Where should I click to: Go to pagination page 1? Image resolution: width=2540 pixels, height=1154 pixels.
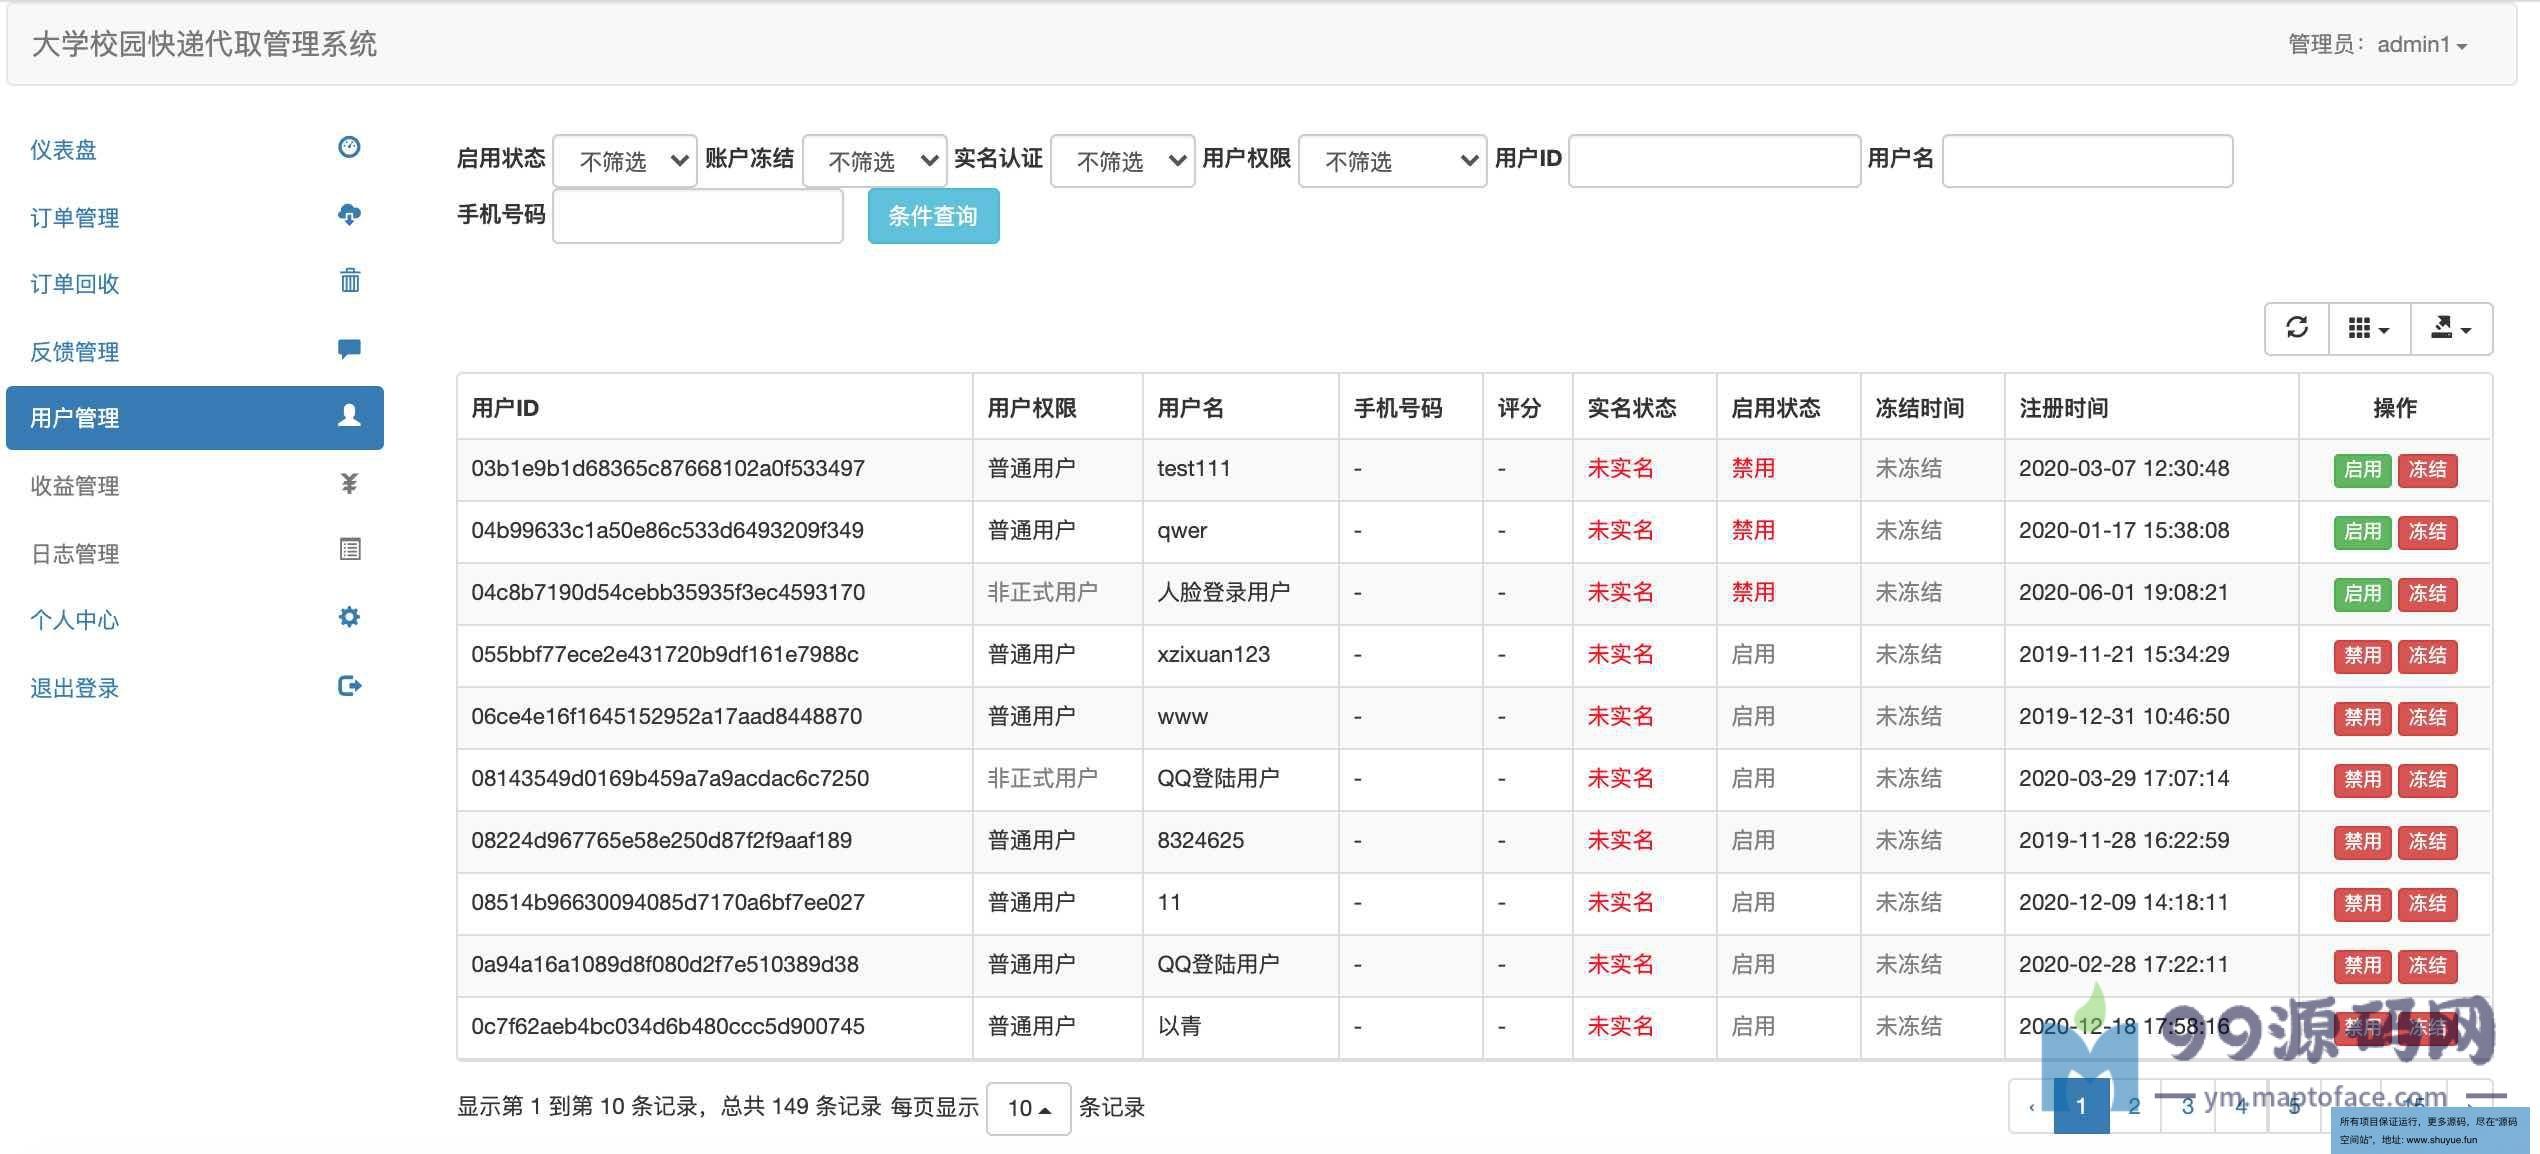tap(2081, 1106)
